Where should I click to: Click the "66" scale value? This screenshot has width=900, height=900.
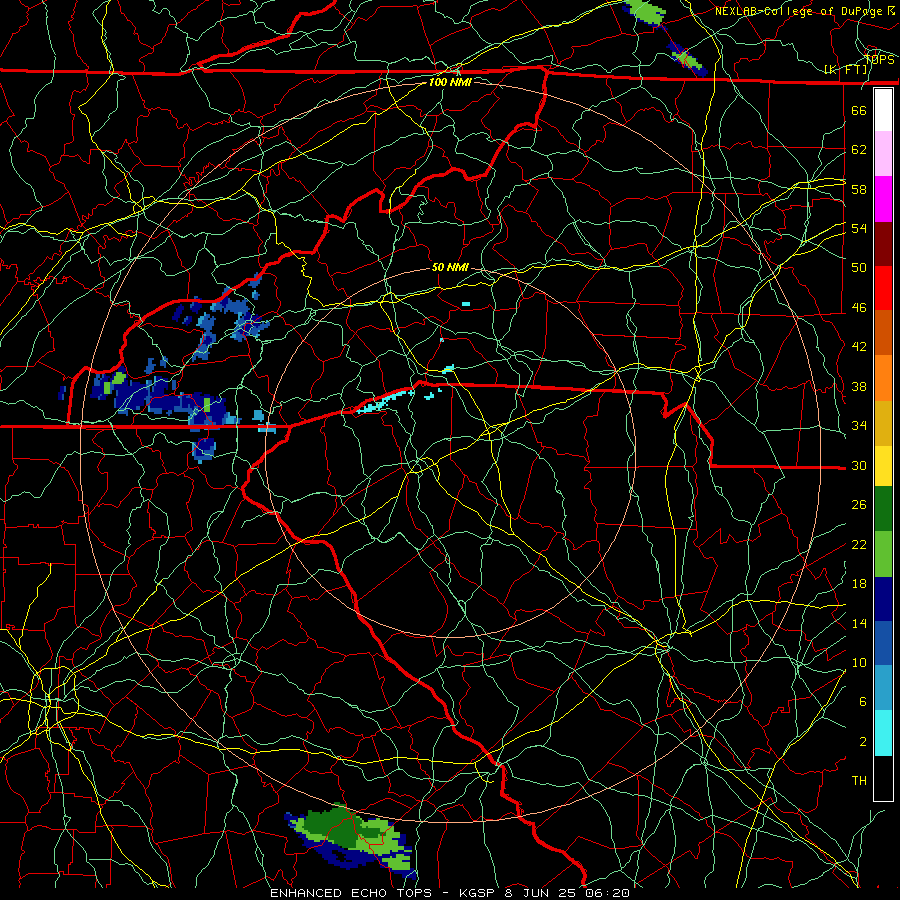coord(859,110)
